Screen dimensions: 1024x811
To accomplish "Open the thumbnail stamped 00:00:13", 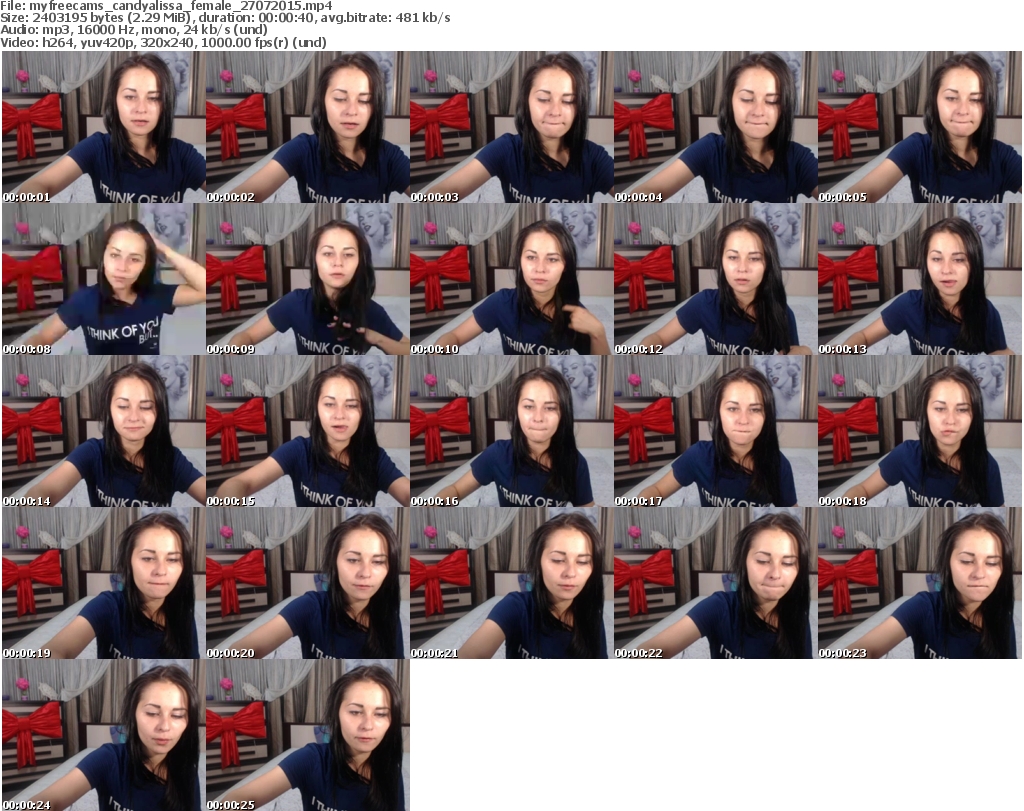I will point(920,279).
